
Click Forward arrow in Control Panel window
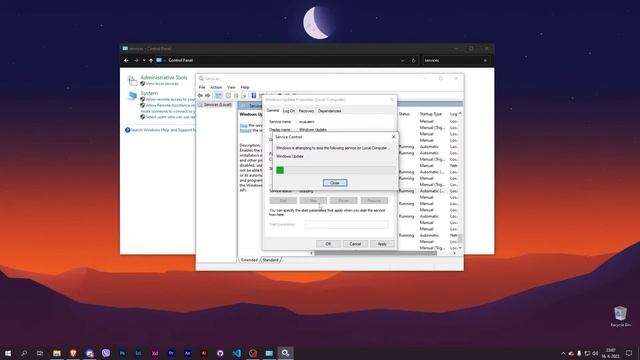(x=136, y=60)
